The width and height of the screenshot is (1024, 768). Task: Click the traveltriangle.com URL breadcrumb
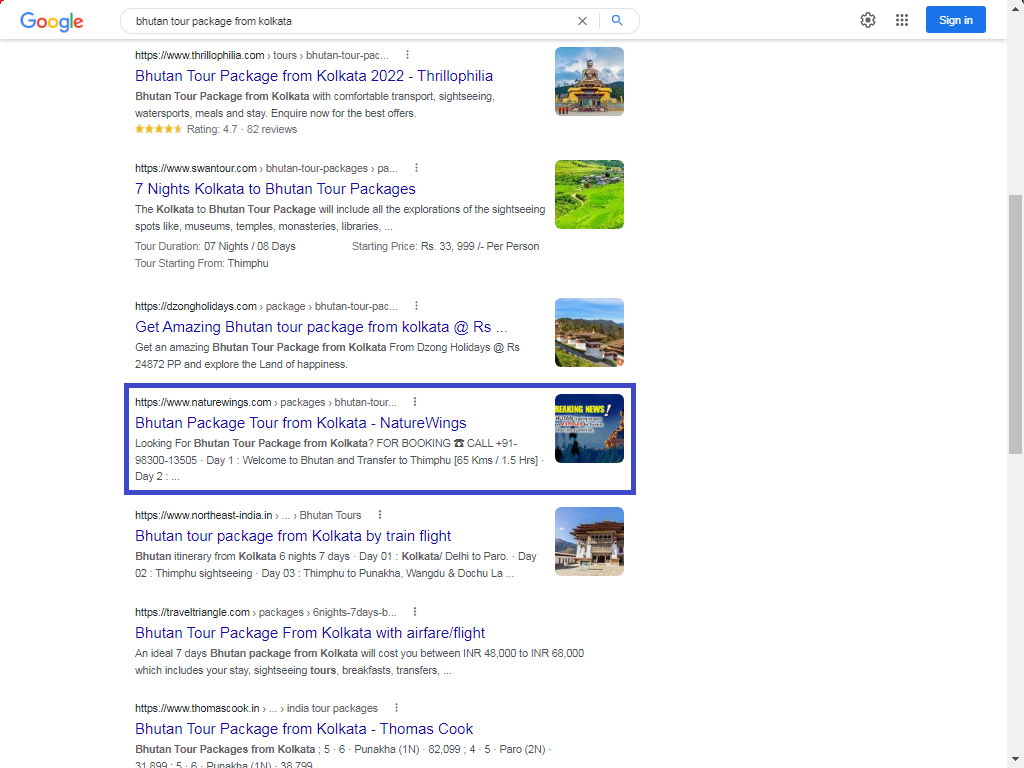pos(265,612)
